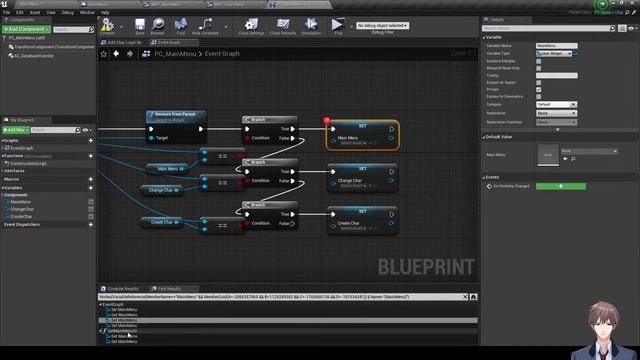Browse to Main Menu asset magnifier icon

point(573,158)
